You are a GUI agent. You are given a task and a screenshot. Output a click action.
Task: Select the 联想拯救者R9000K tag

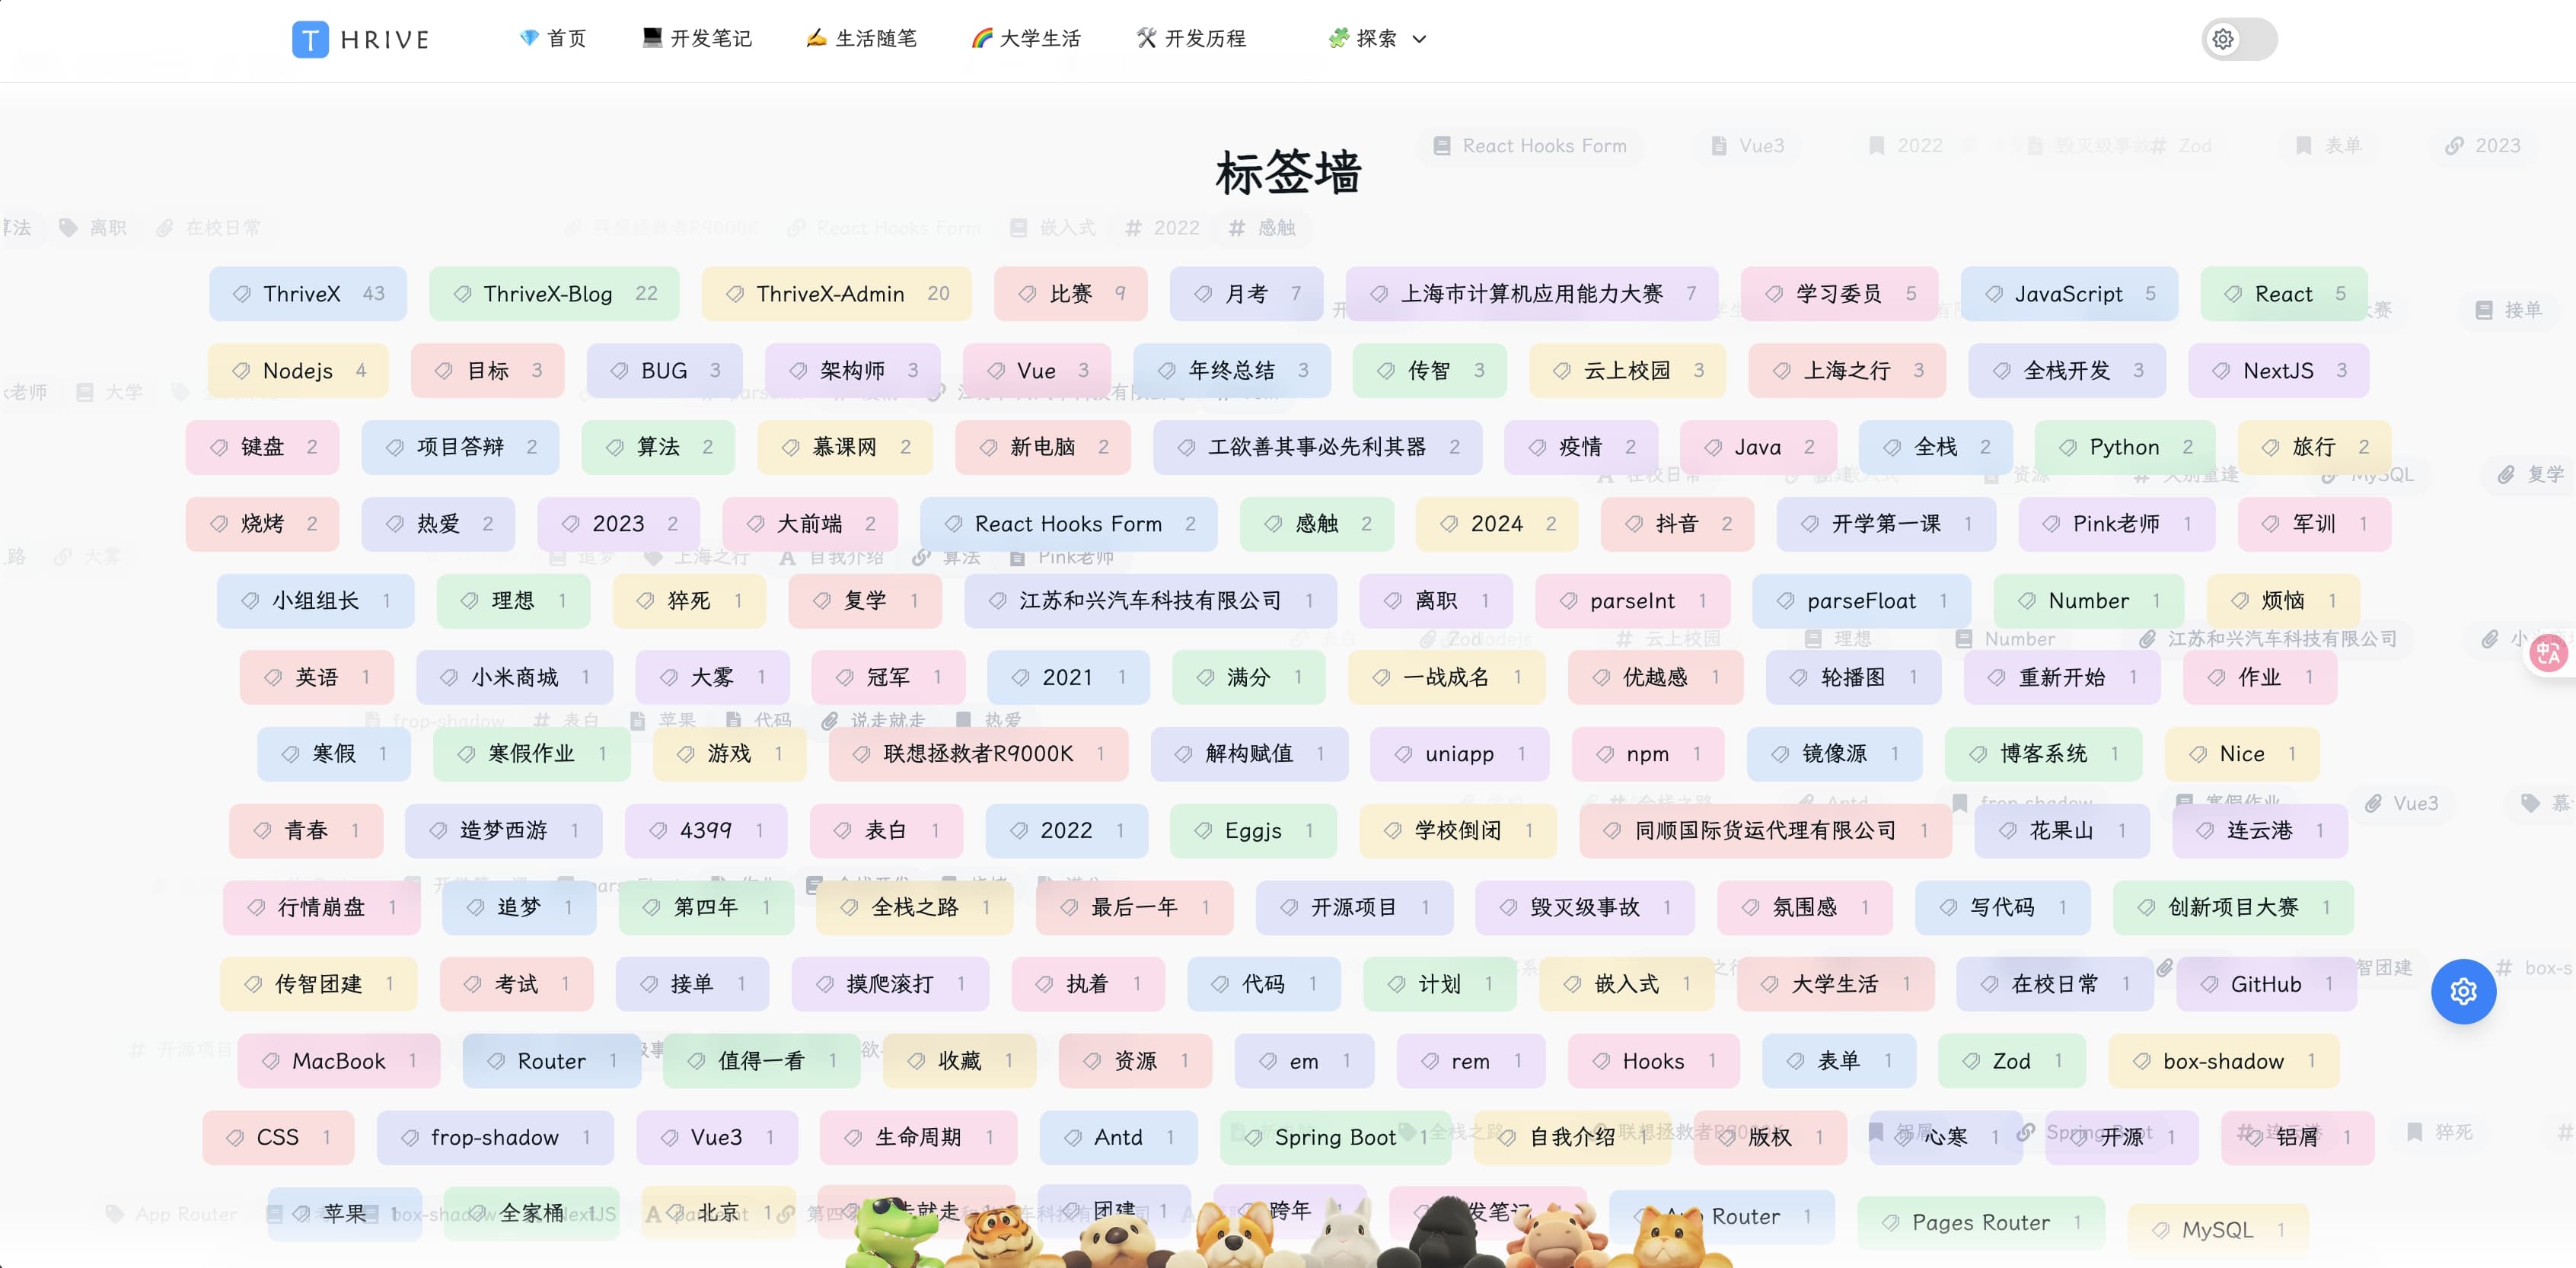pyautogui.click(x=978, y=754)
